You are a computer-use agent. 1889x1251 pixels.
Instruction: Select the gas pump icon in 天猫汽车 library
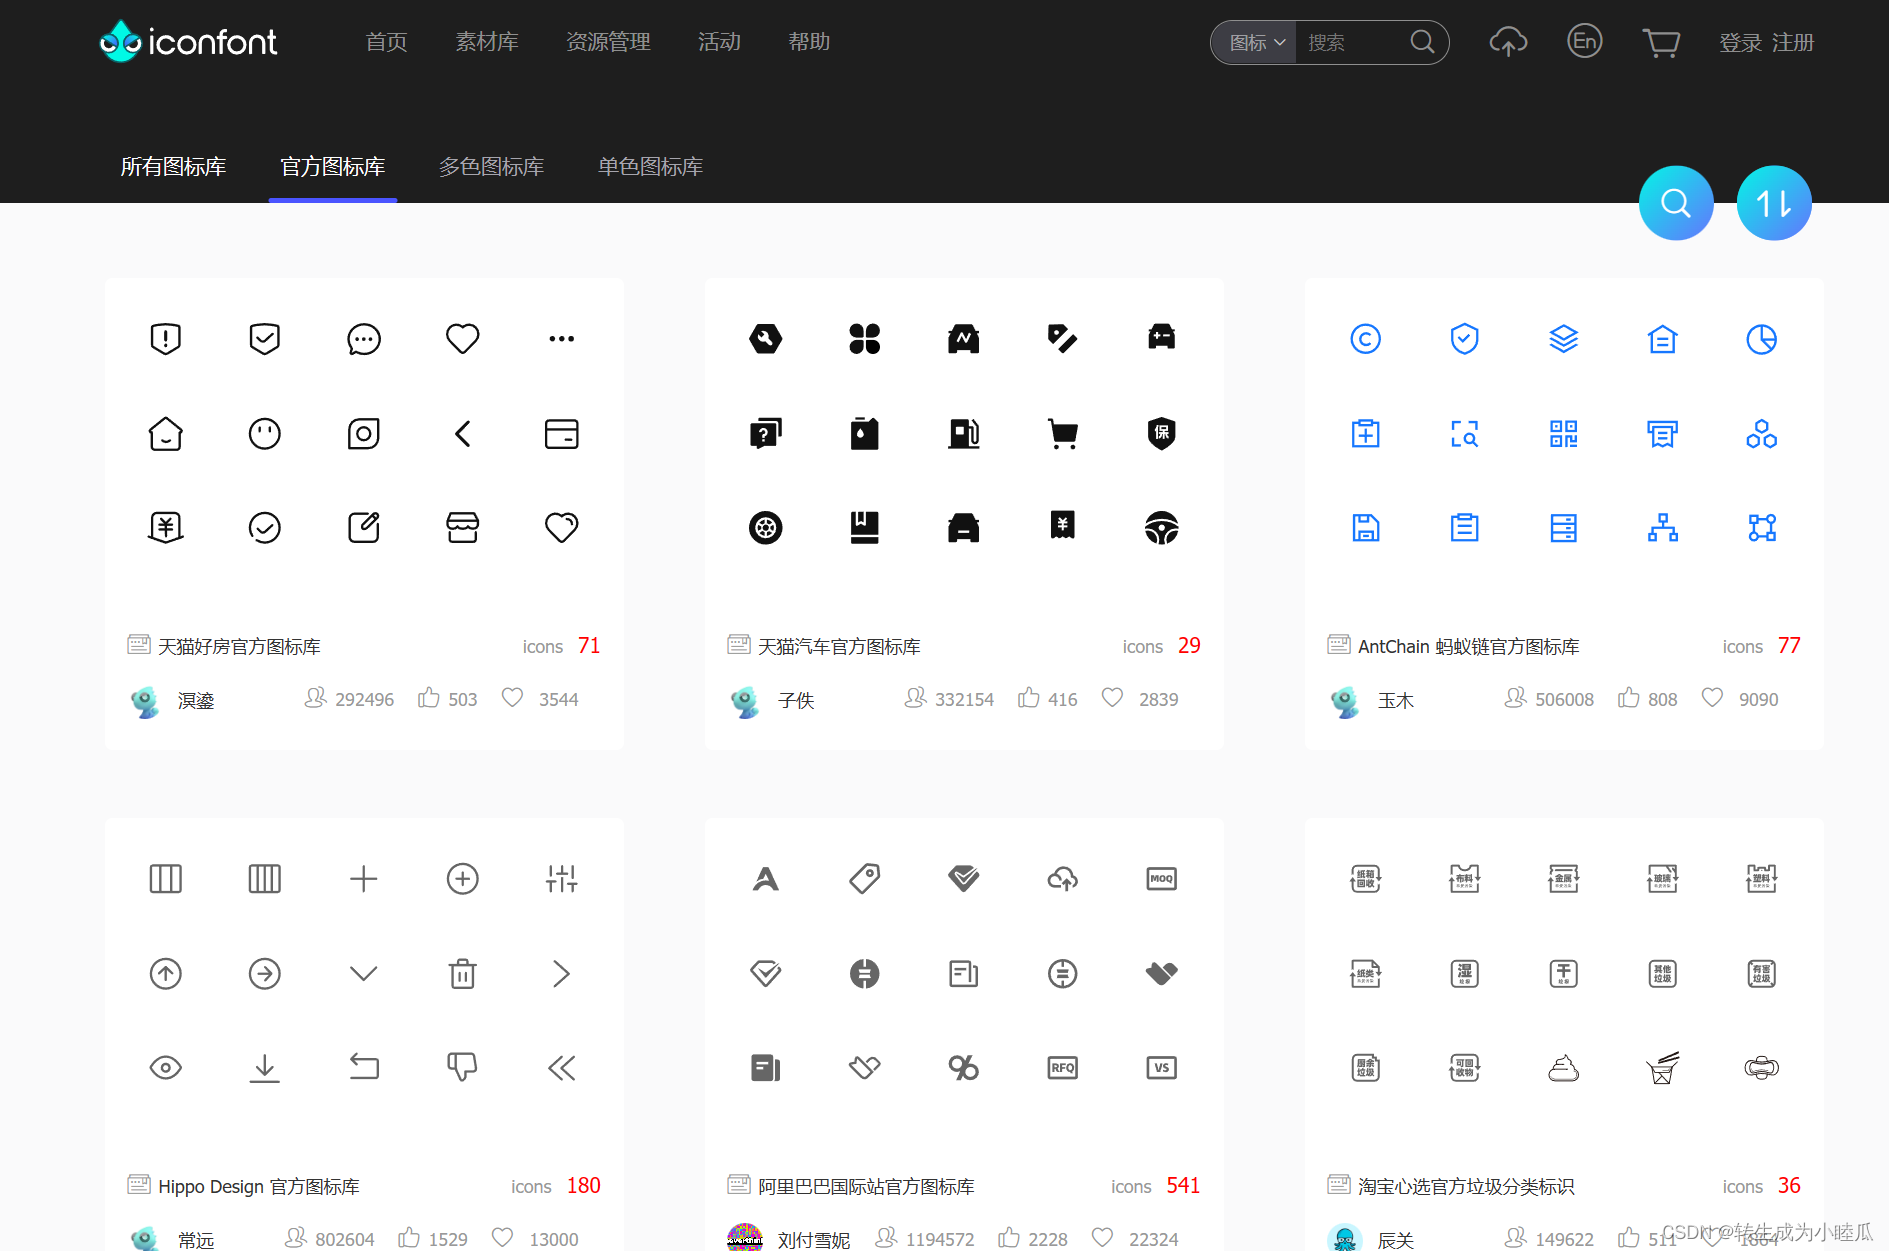point(964,434)
